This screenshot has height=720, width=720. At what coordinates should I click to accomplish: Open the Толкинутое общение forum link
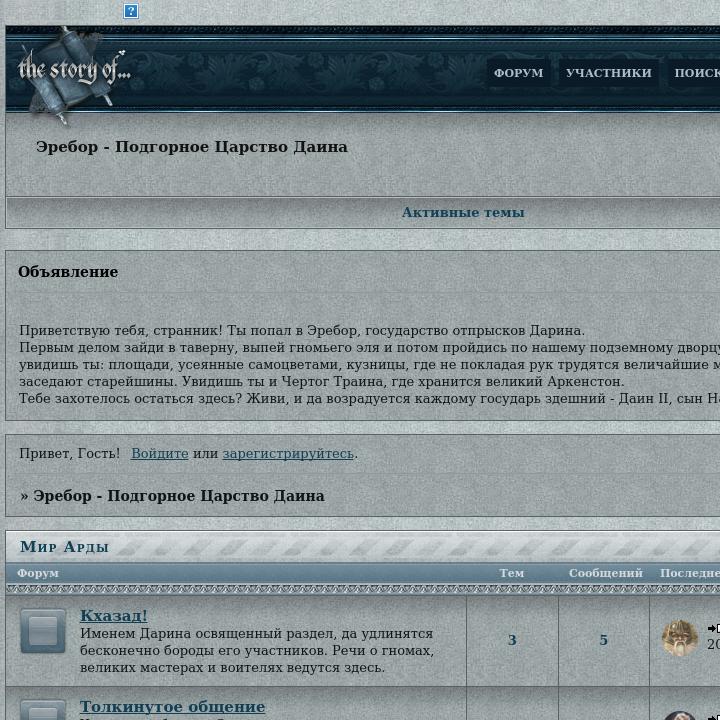[172, 706]
